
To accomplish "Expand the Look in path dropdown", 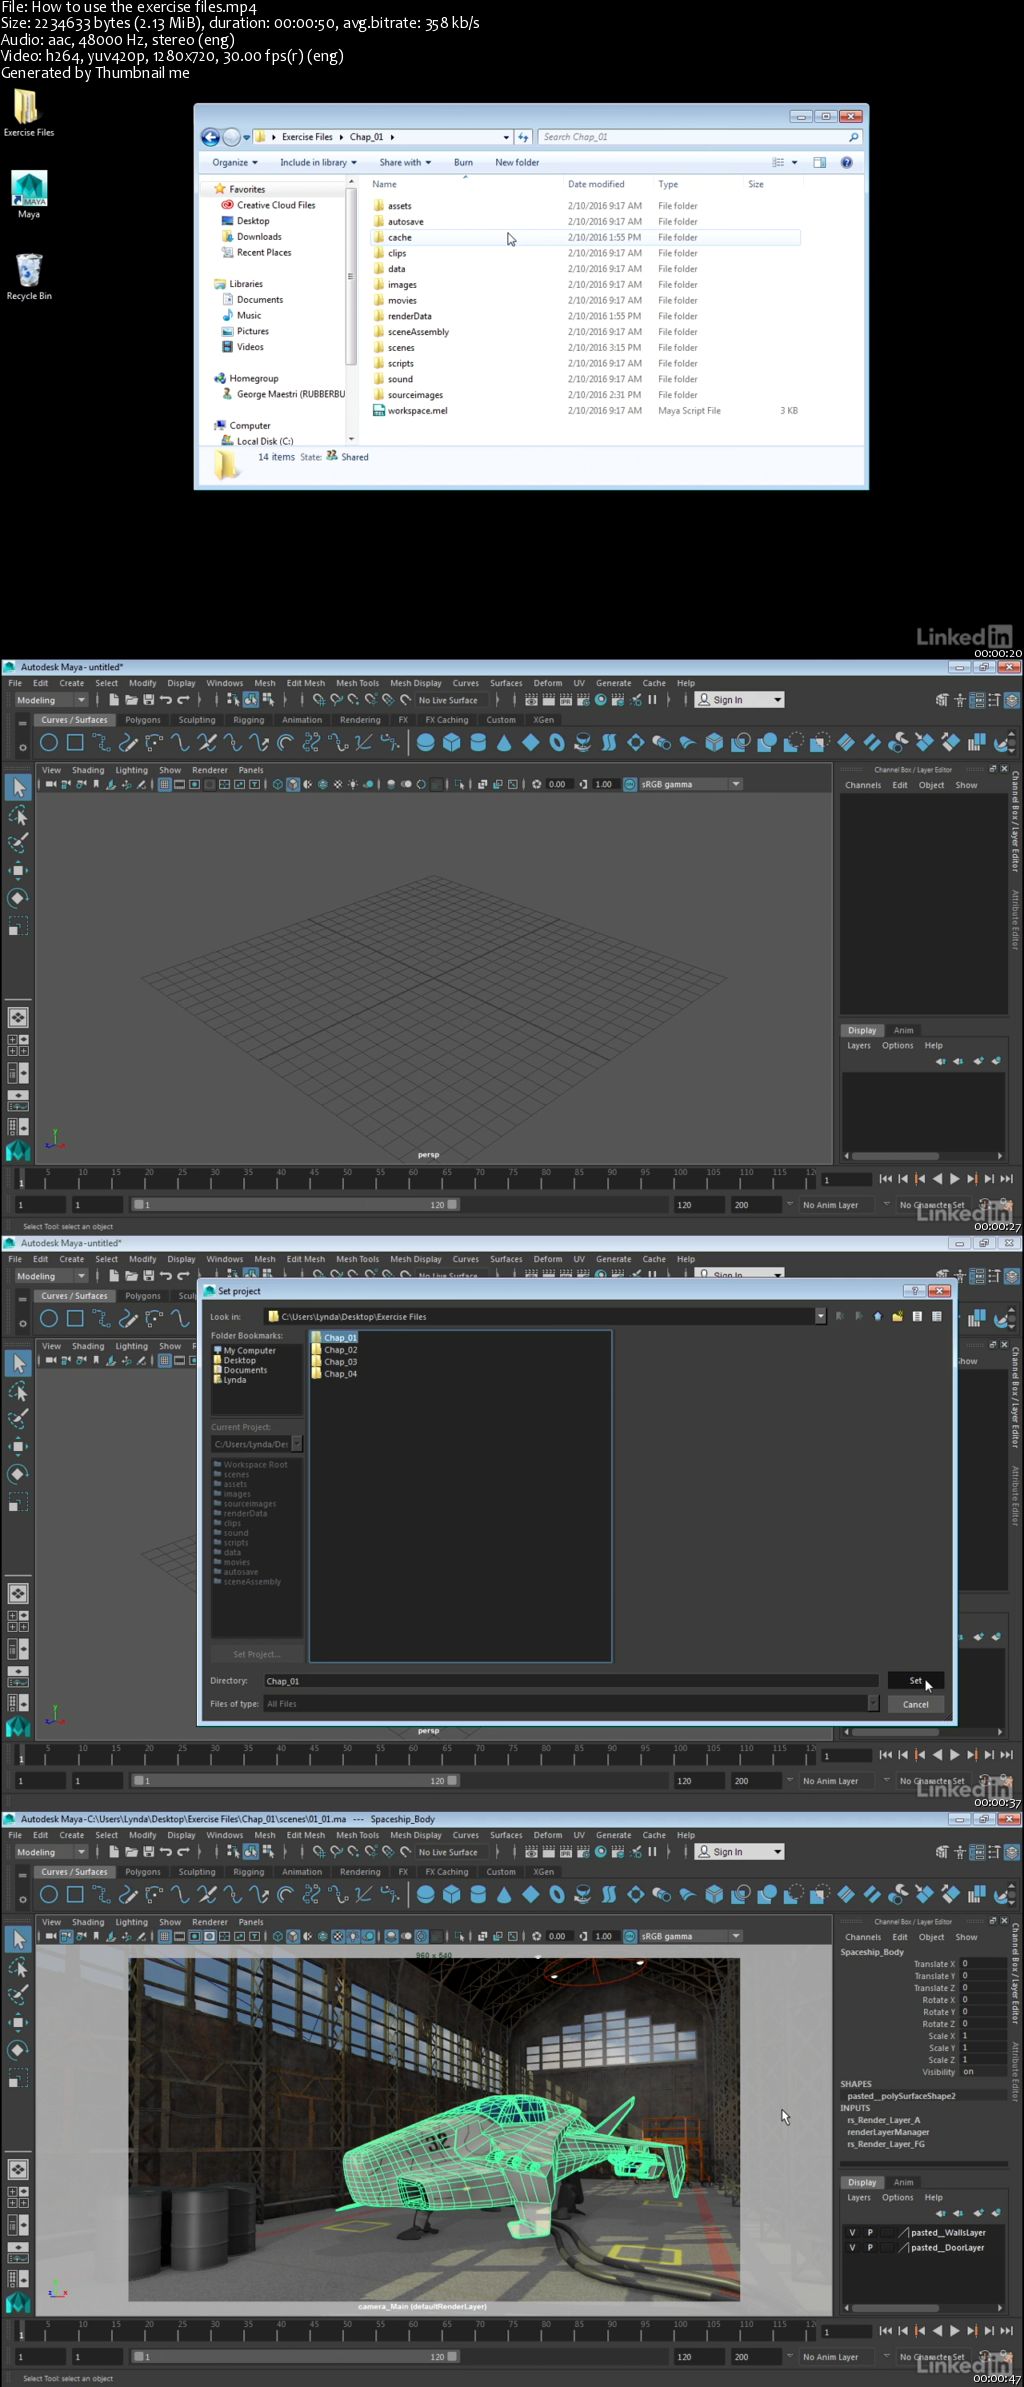I will [820, 1316].
